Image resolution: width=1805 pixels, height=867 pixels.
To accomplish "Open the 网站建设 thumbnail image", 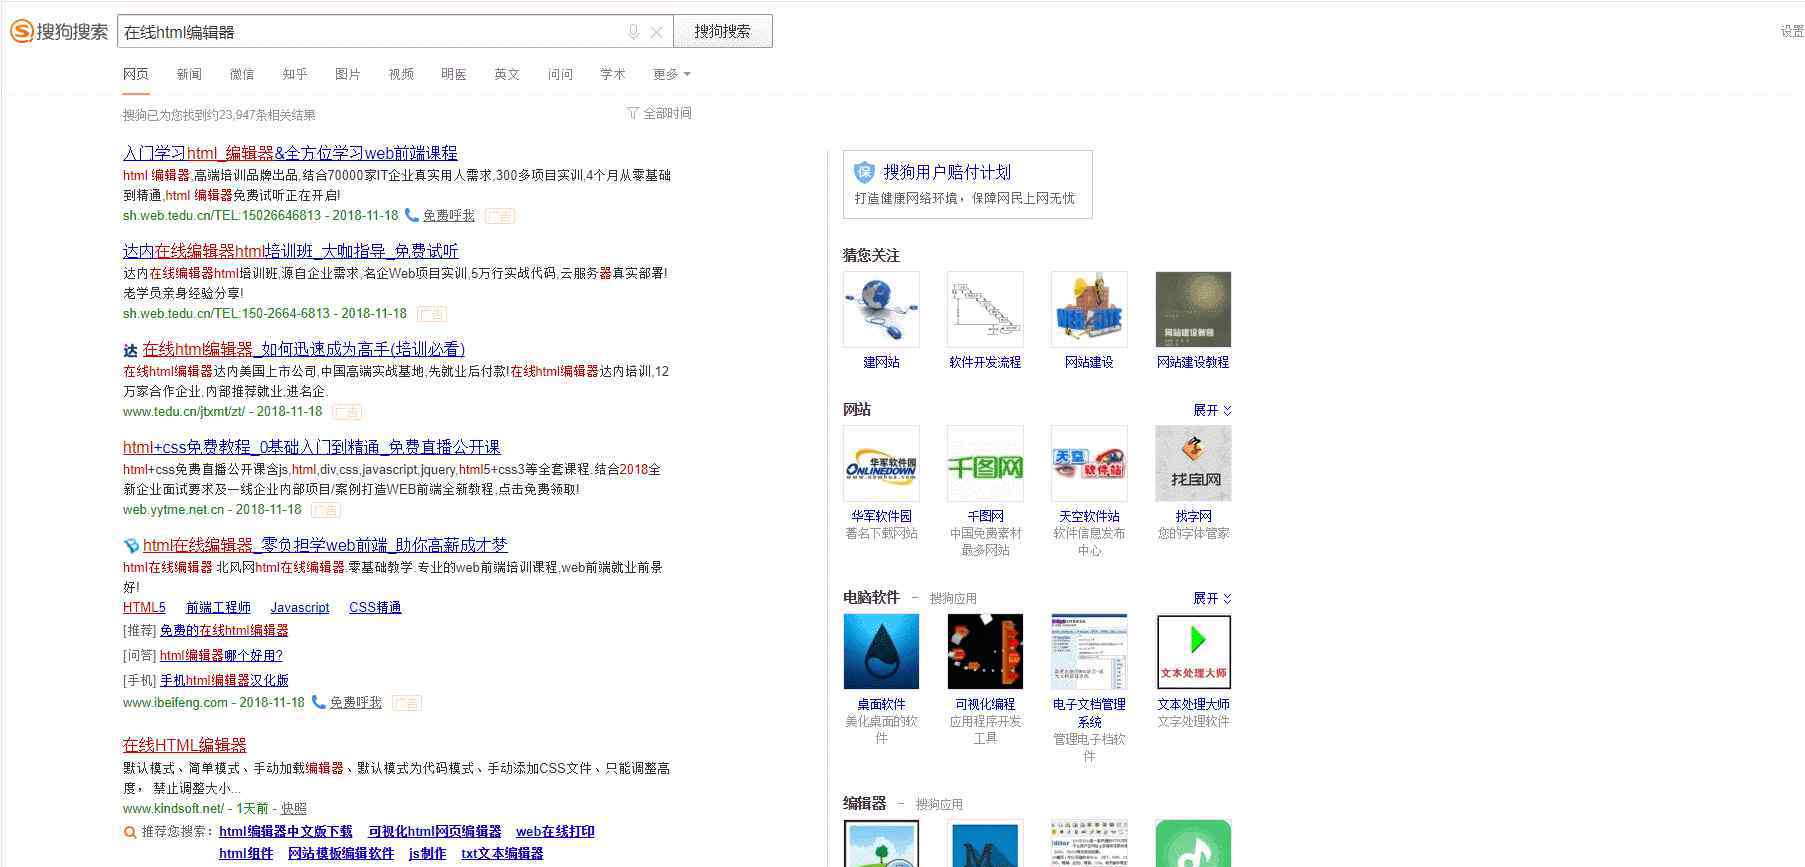I will coord(1089,310).
